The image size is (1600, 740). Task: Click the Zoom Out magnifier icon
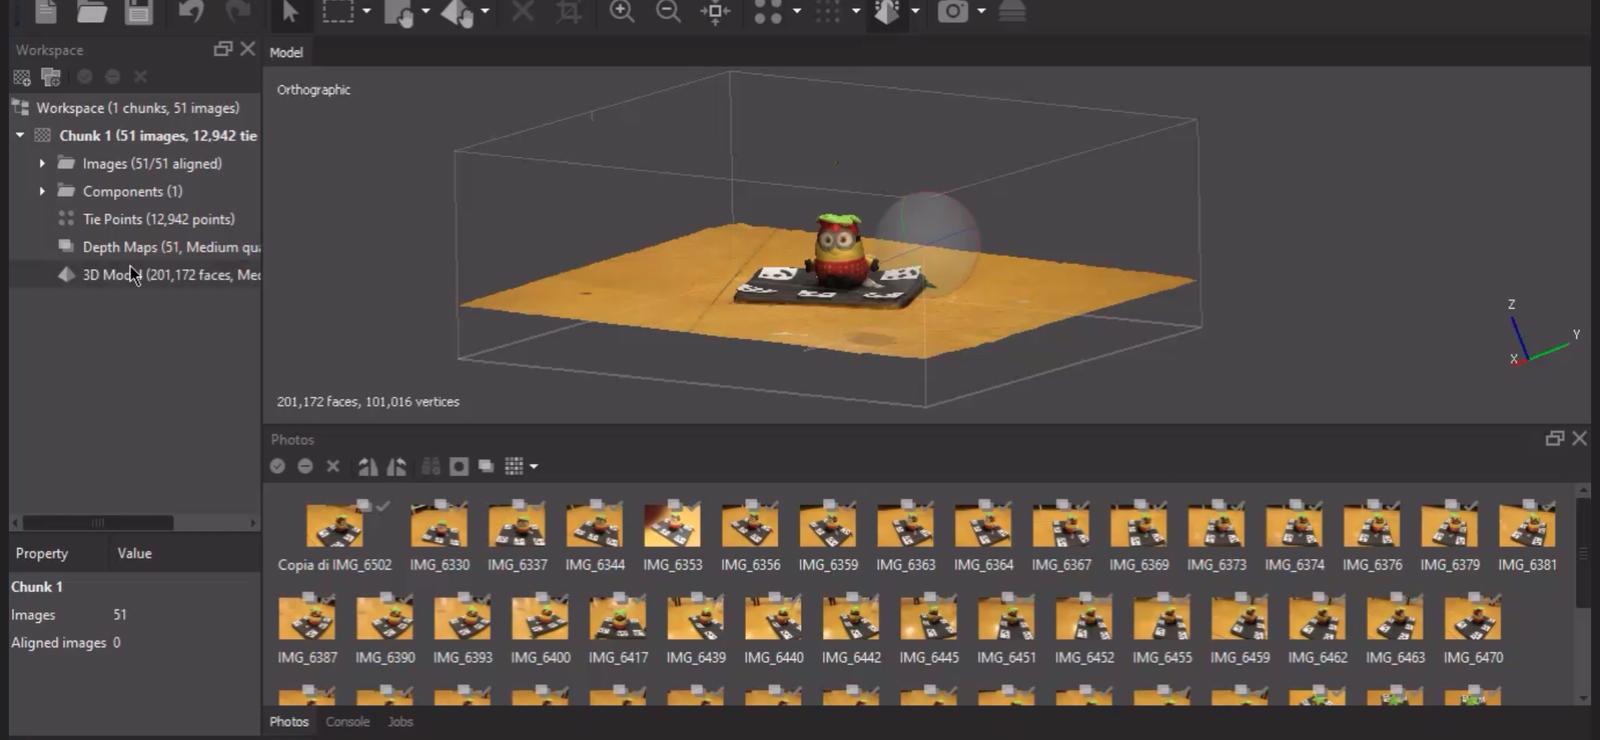tap(668, 11)
